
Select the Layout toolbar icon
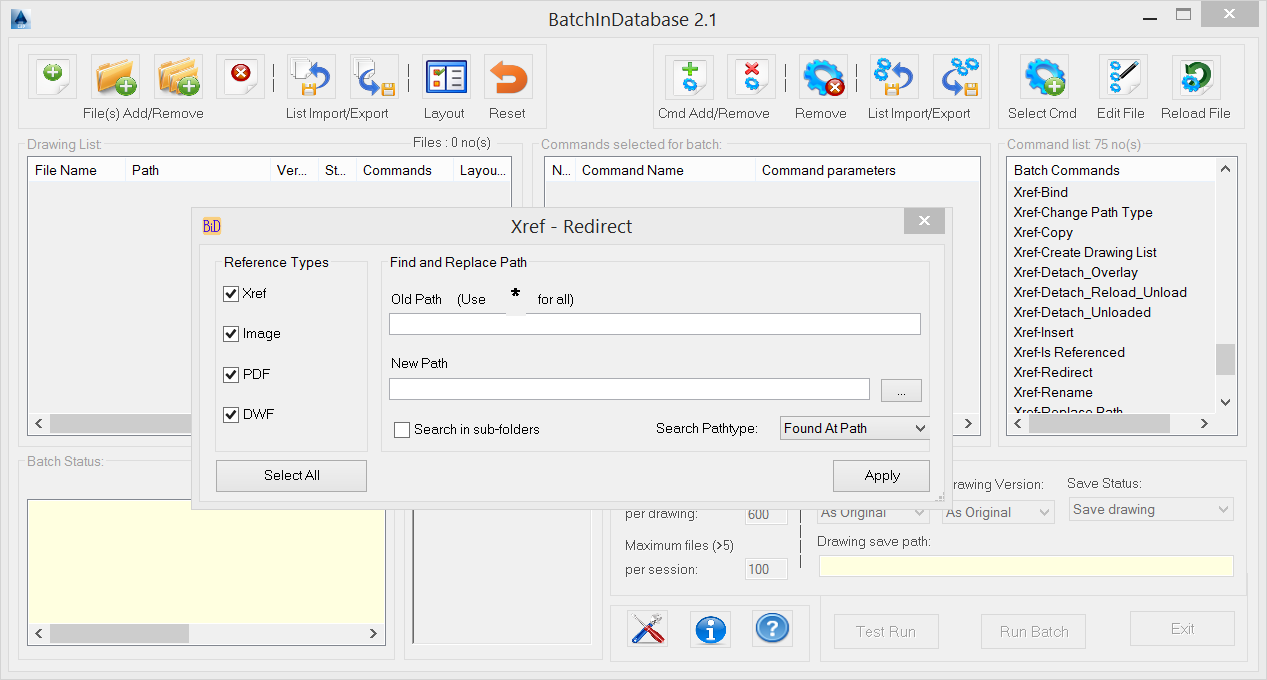point(444,76)
